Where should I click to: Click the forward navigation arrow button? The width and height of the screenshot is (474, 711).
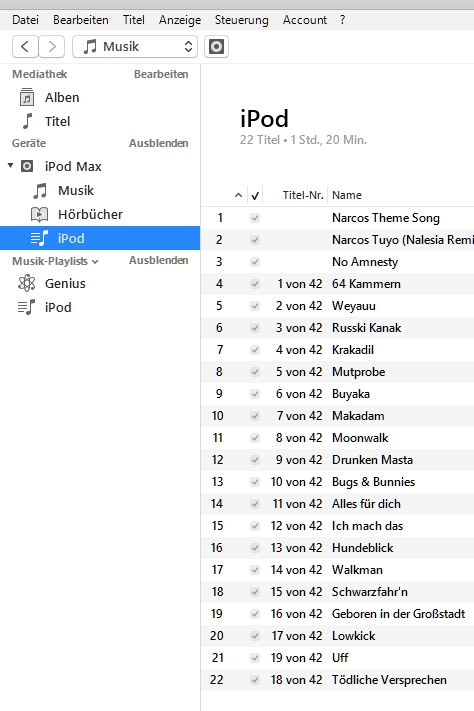(52, 47)
